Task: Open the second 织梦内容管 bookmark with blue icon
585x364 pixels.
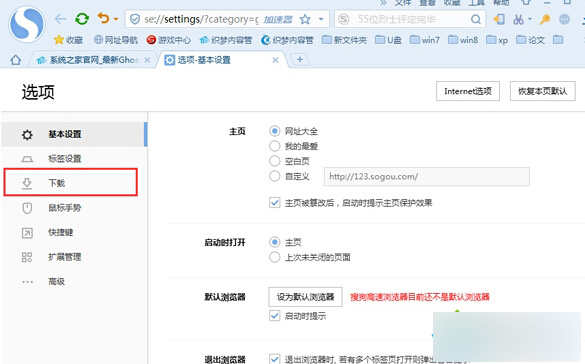Action: click(x=287, y=40)
